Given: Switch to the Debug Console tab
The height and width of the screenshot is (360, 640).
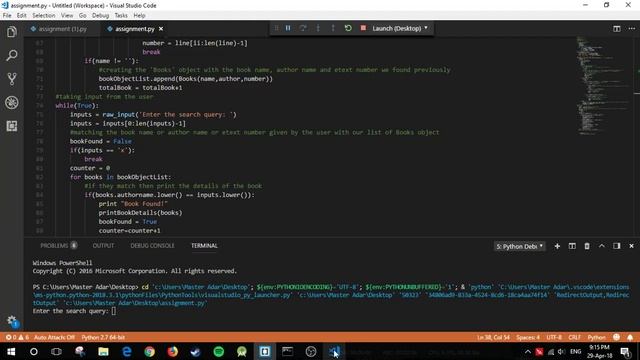Looking at the screenshot, I should point(152,246).
